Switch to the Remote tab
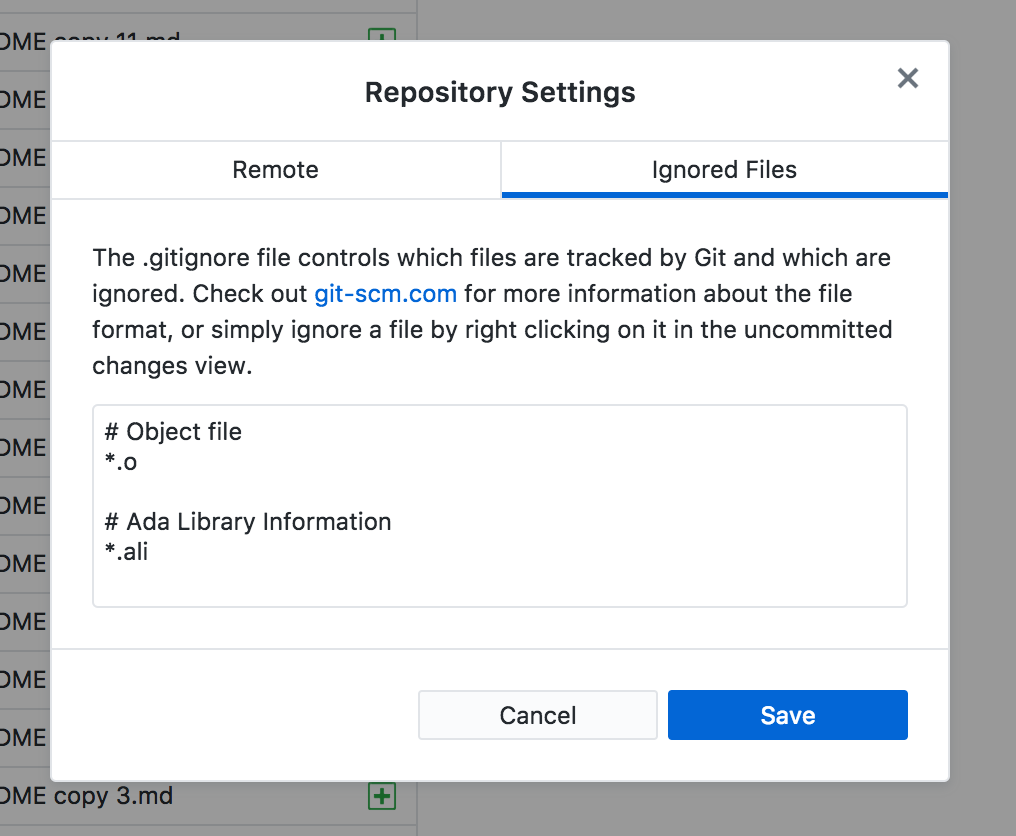 275,170
